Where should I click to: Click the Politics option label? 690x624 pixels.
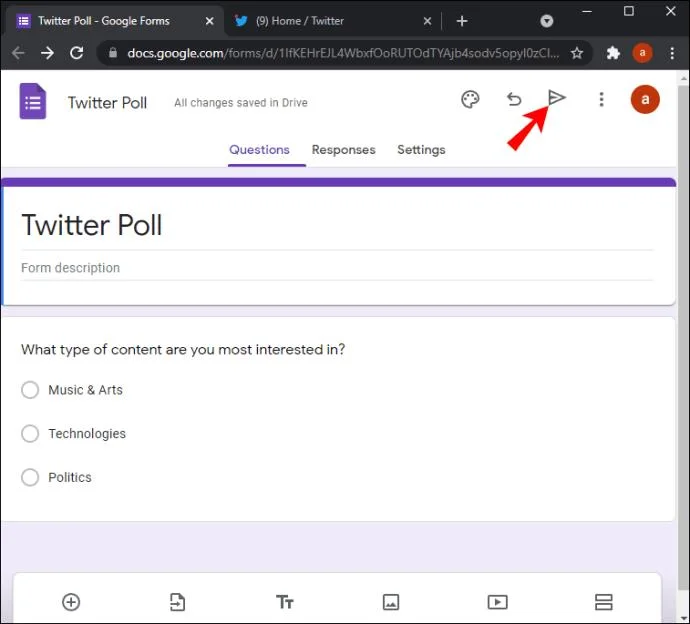point(70,477)
